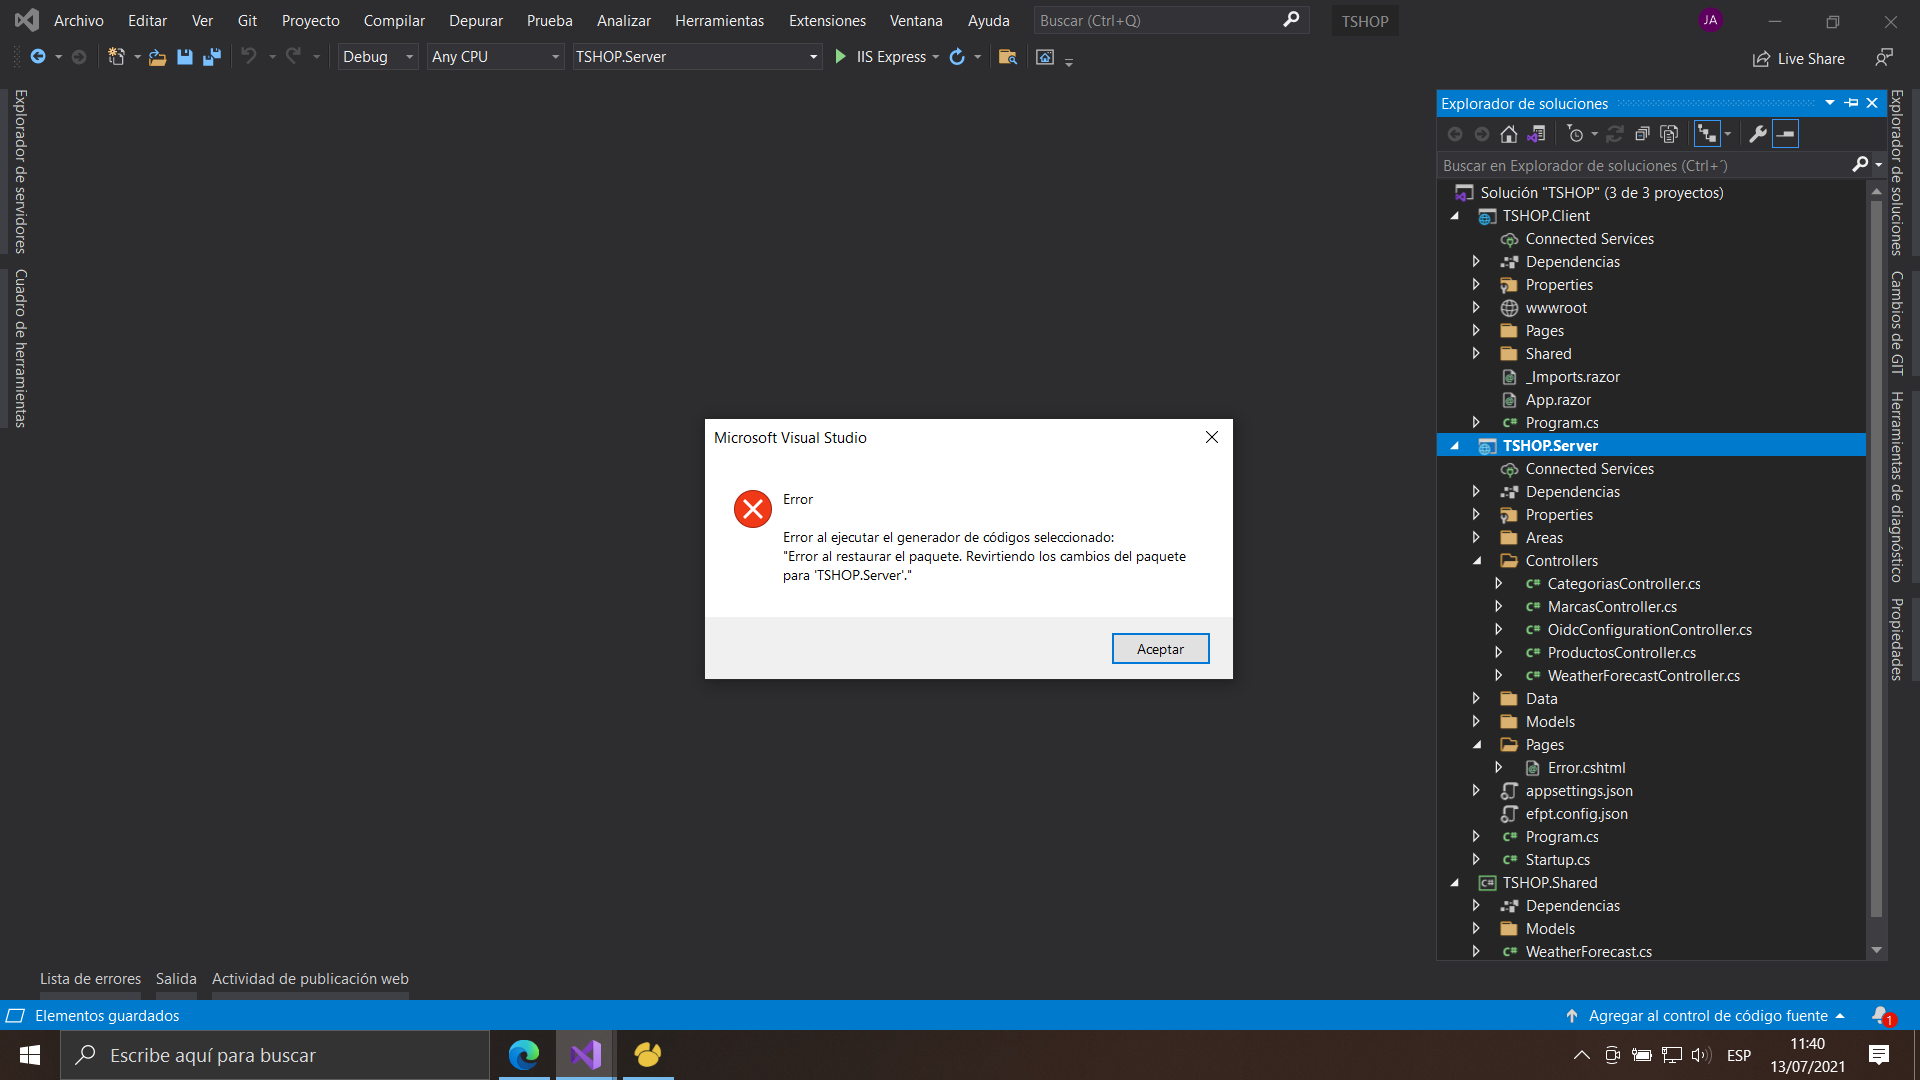
Task: Collapse the Controllers folder
Action: point(1477,561)
